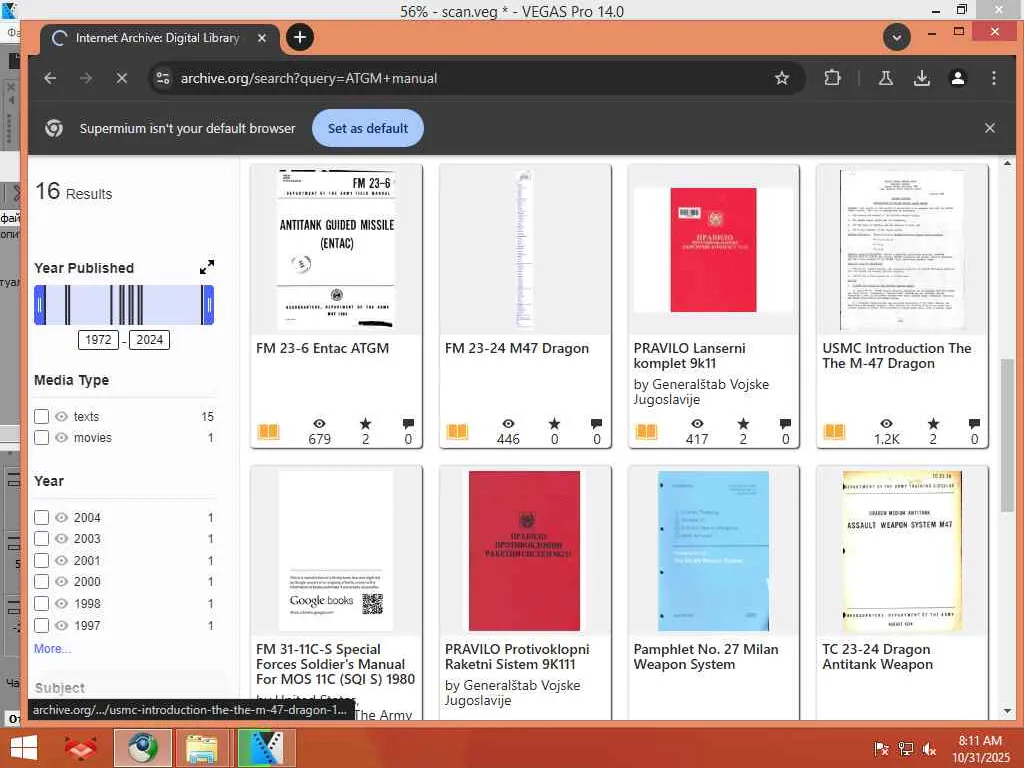Click reviews icon on PRAVILO Lanserni card
Screen dimensions: 1024x768
tap(785, 424)
